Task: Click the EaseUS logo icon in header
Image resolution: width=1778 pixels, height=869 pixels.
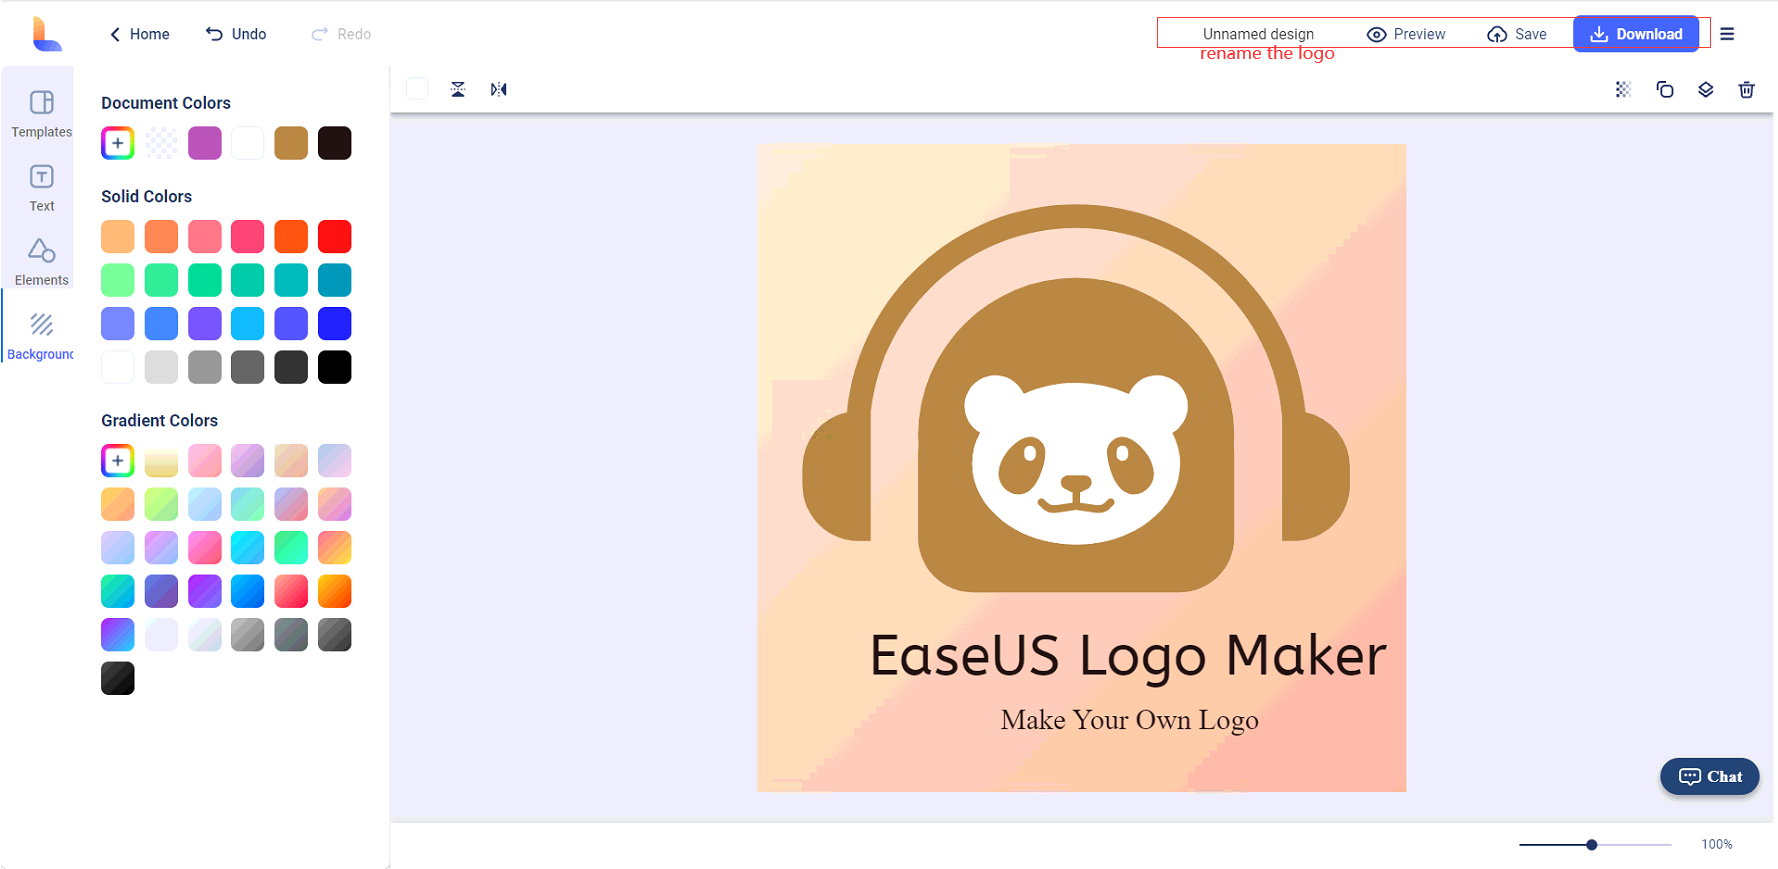Action: point(46,34)
